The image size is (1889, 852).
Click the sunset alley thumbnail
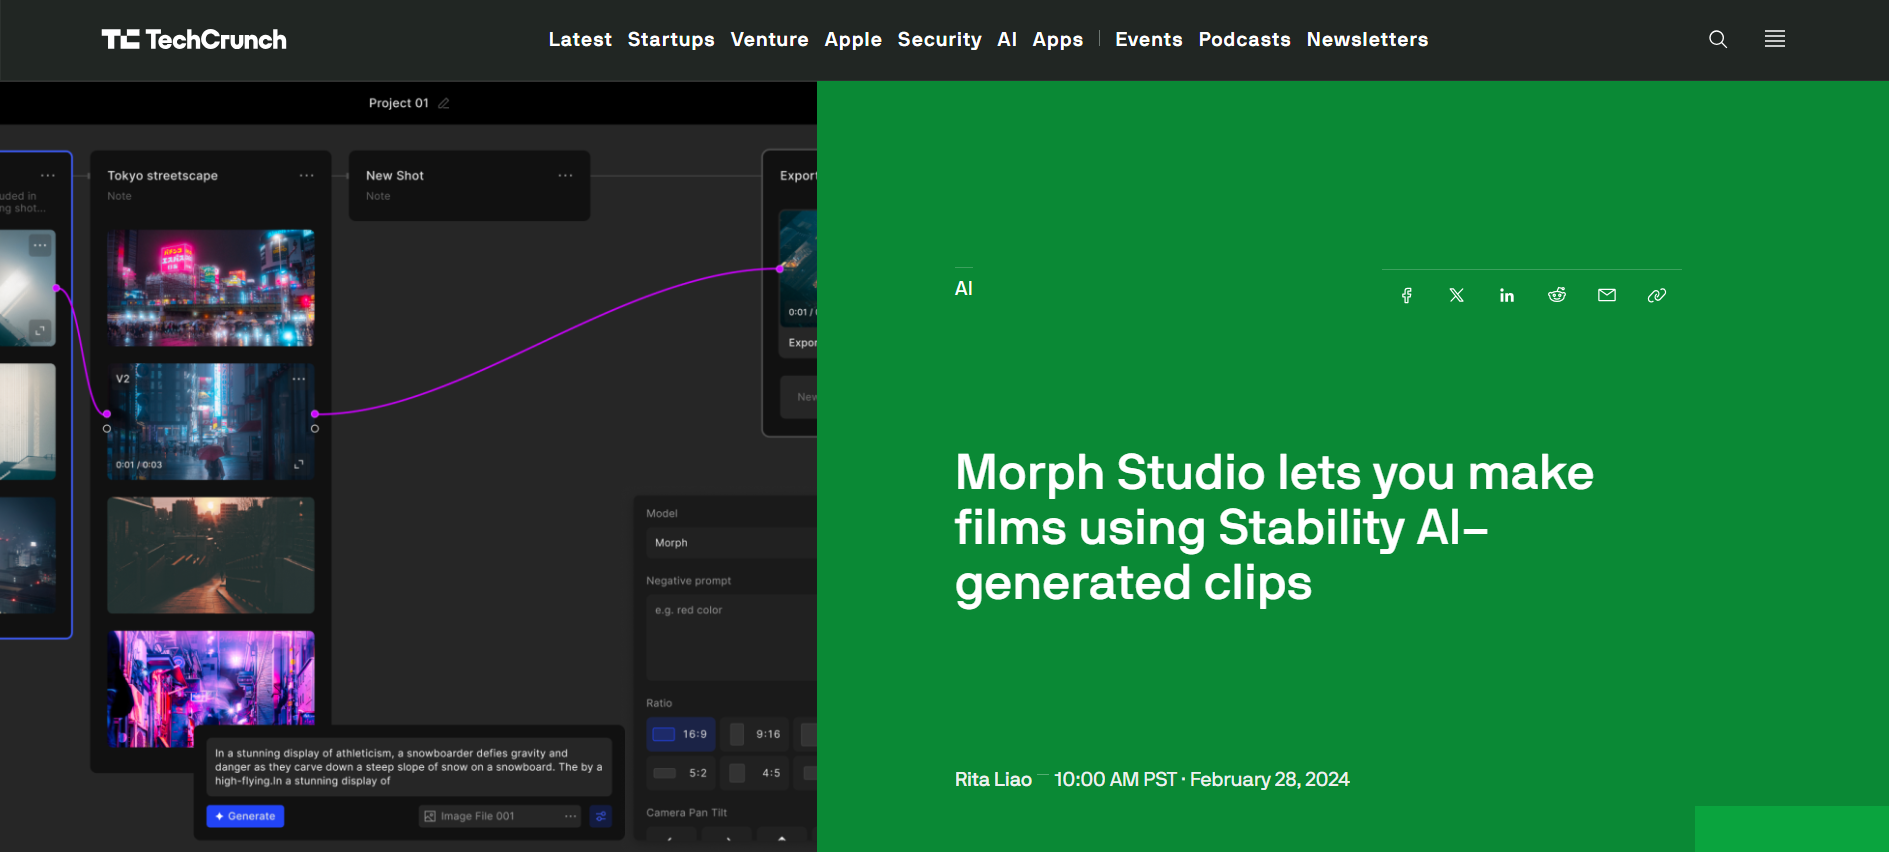pos(211,555)
